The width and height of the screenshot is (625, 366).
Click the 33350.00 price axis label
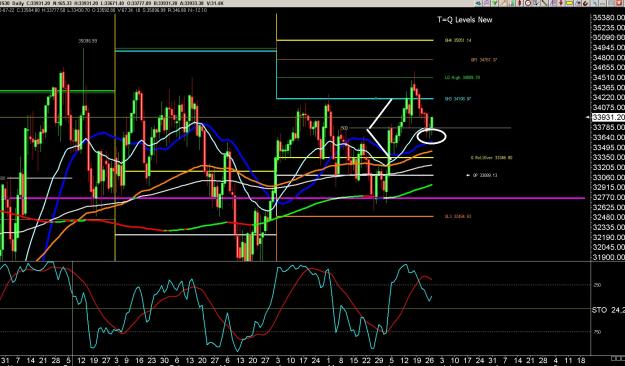[x=609, y=157]
